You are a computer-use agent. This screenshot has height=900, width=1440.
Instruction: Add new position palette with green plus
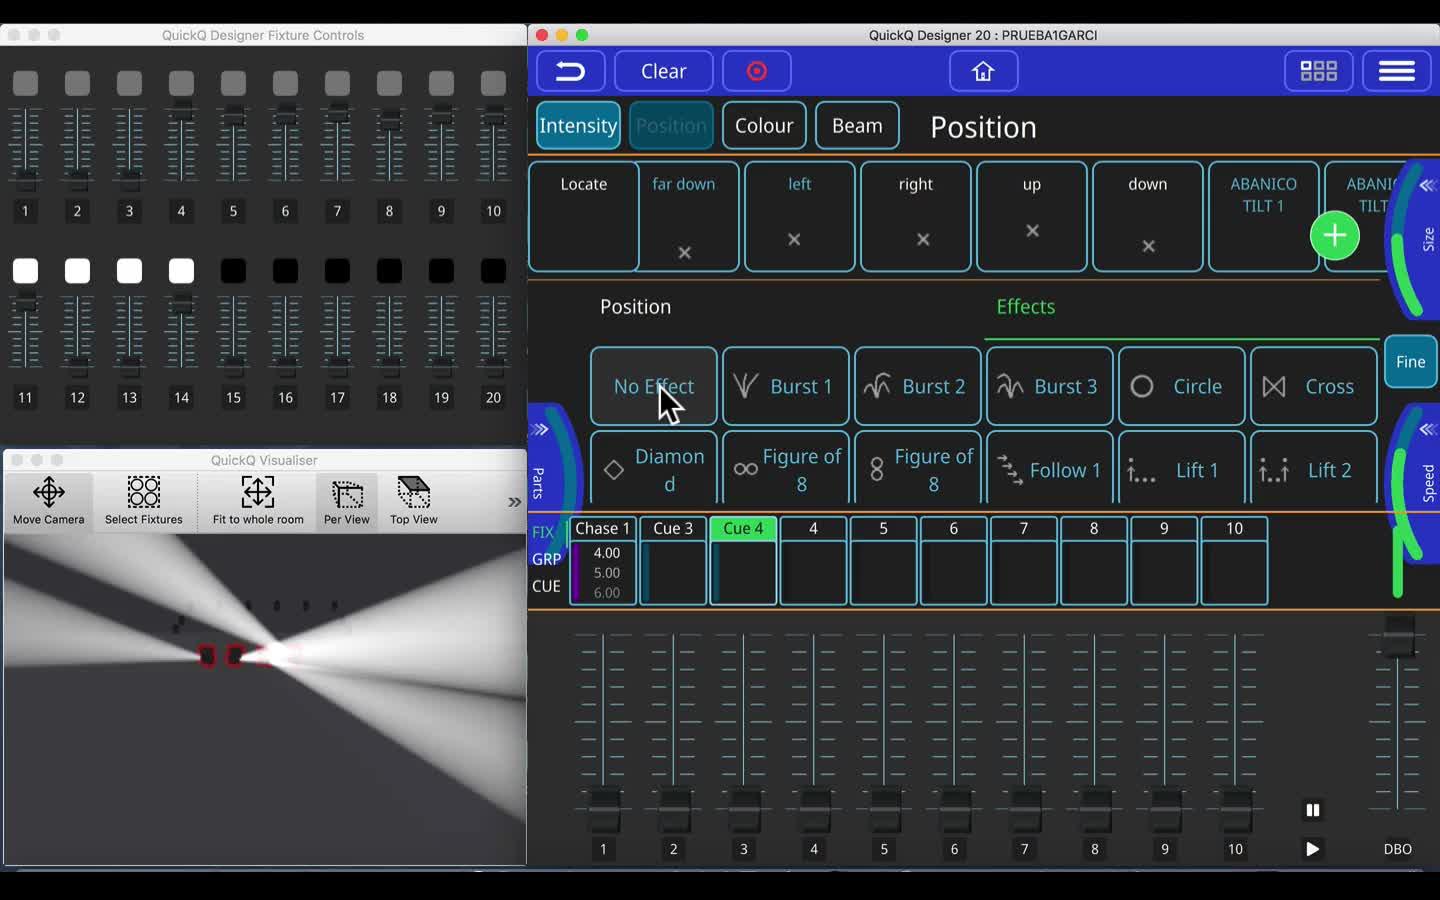[1334, 236]
